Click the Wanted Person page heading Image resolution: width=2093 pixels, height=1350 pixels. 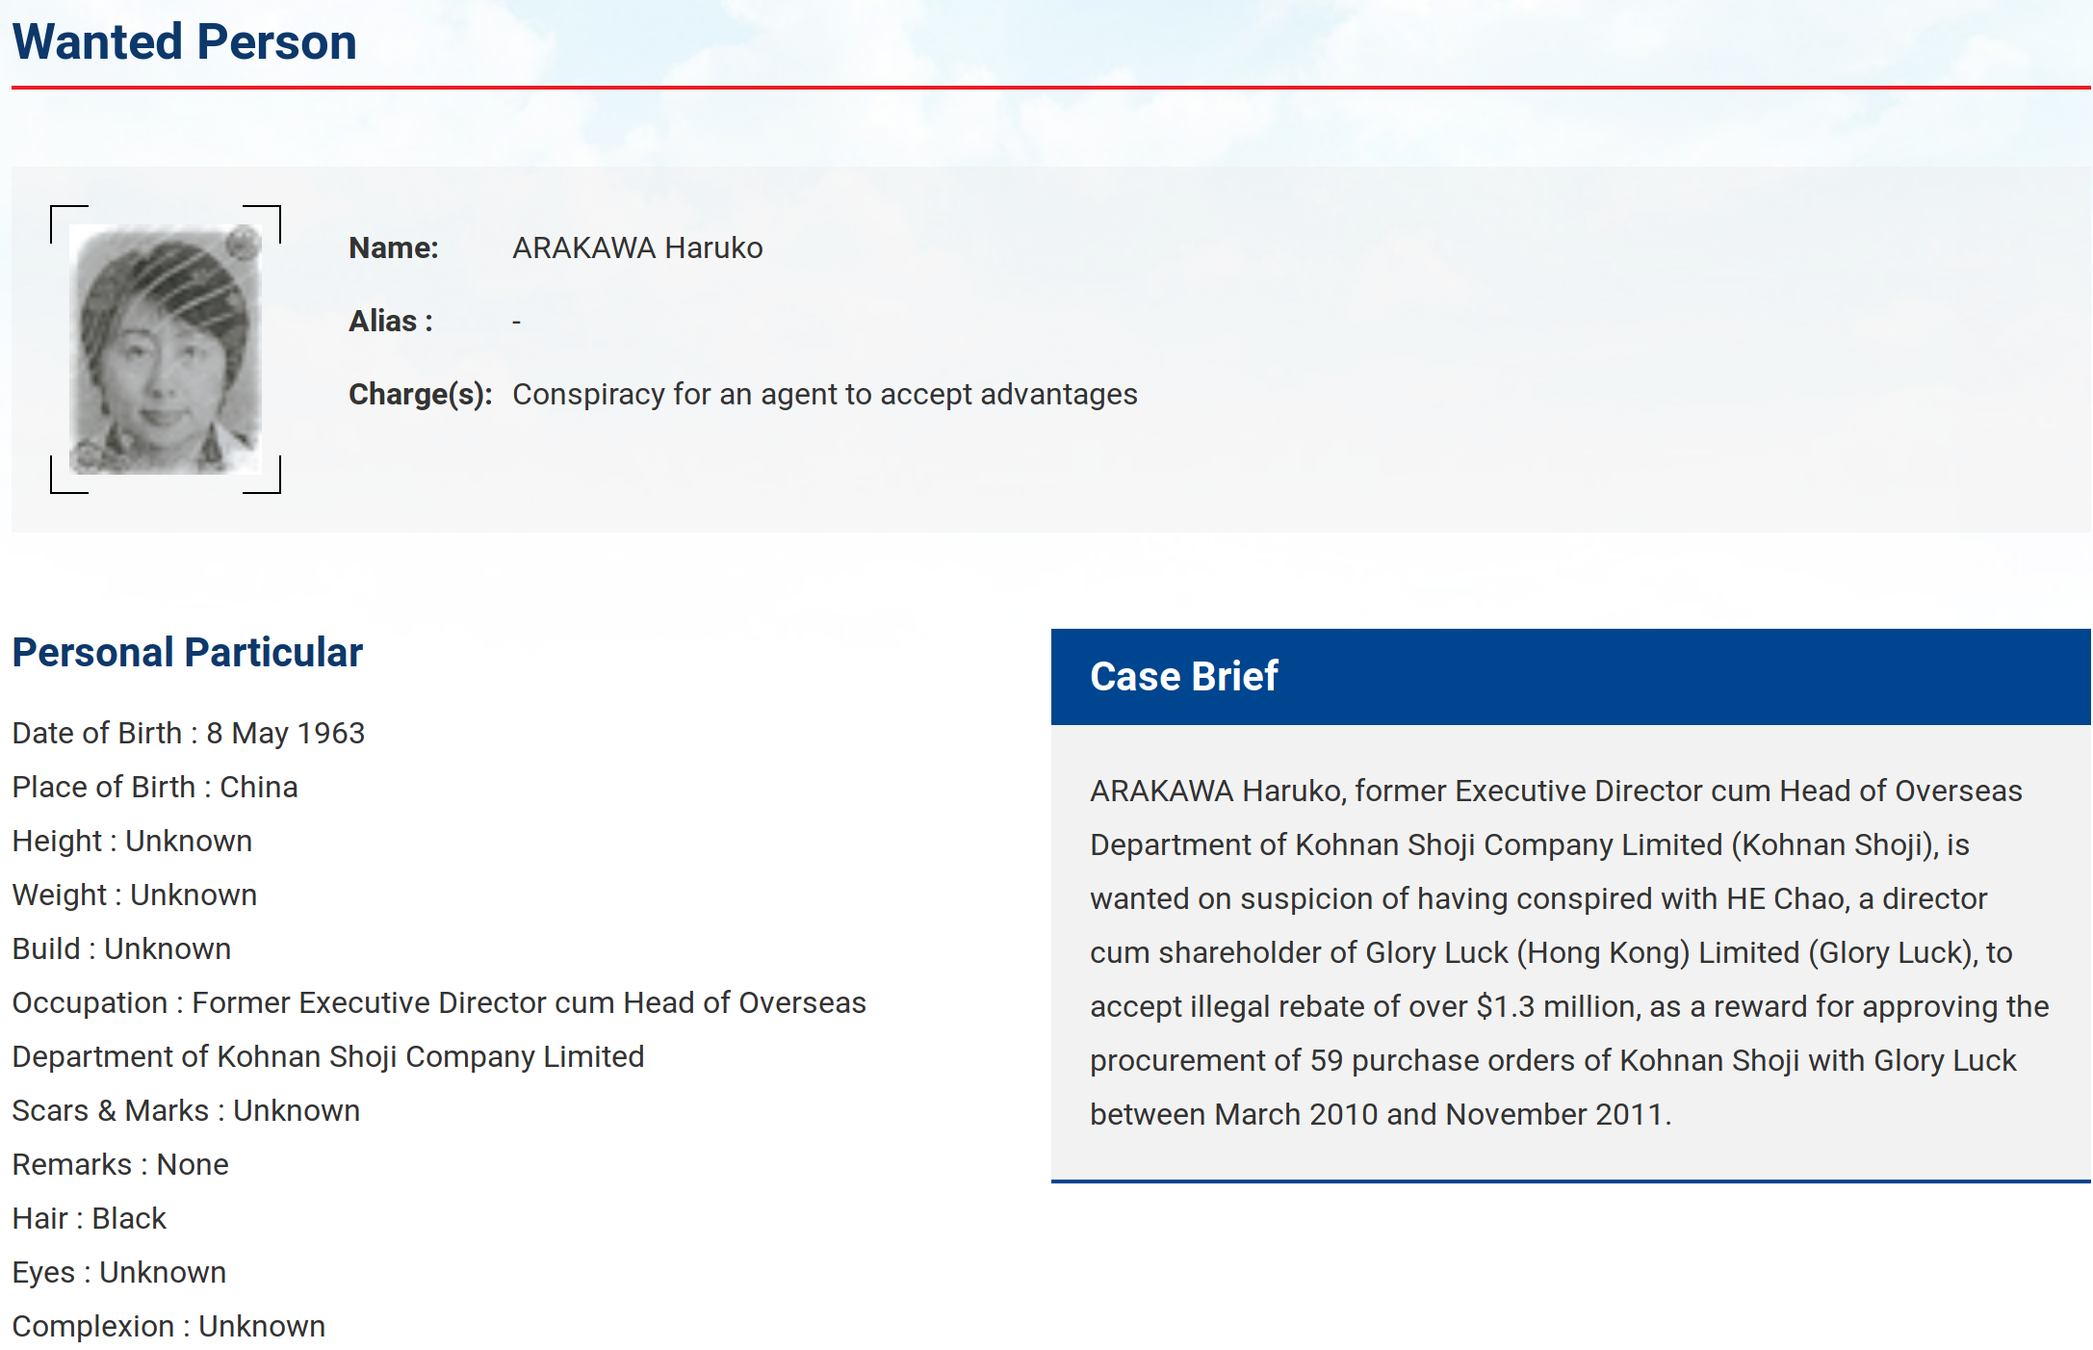tap(184, 43)
